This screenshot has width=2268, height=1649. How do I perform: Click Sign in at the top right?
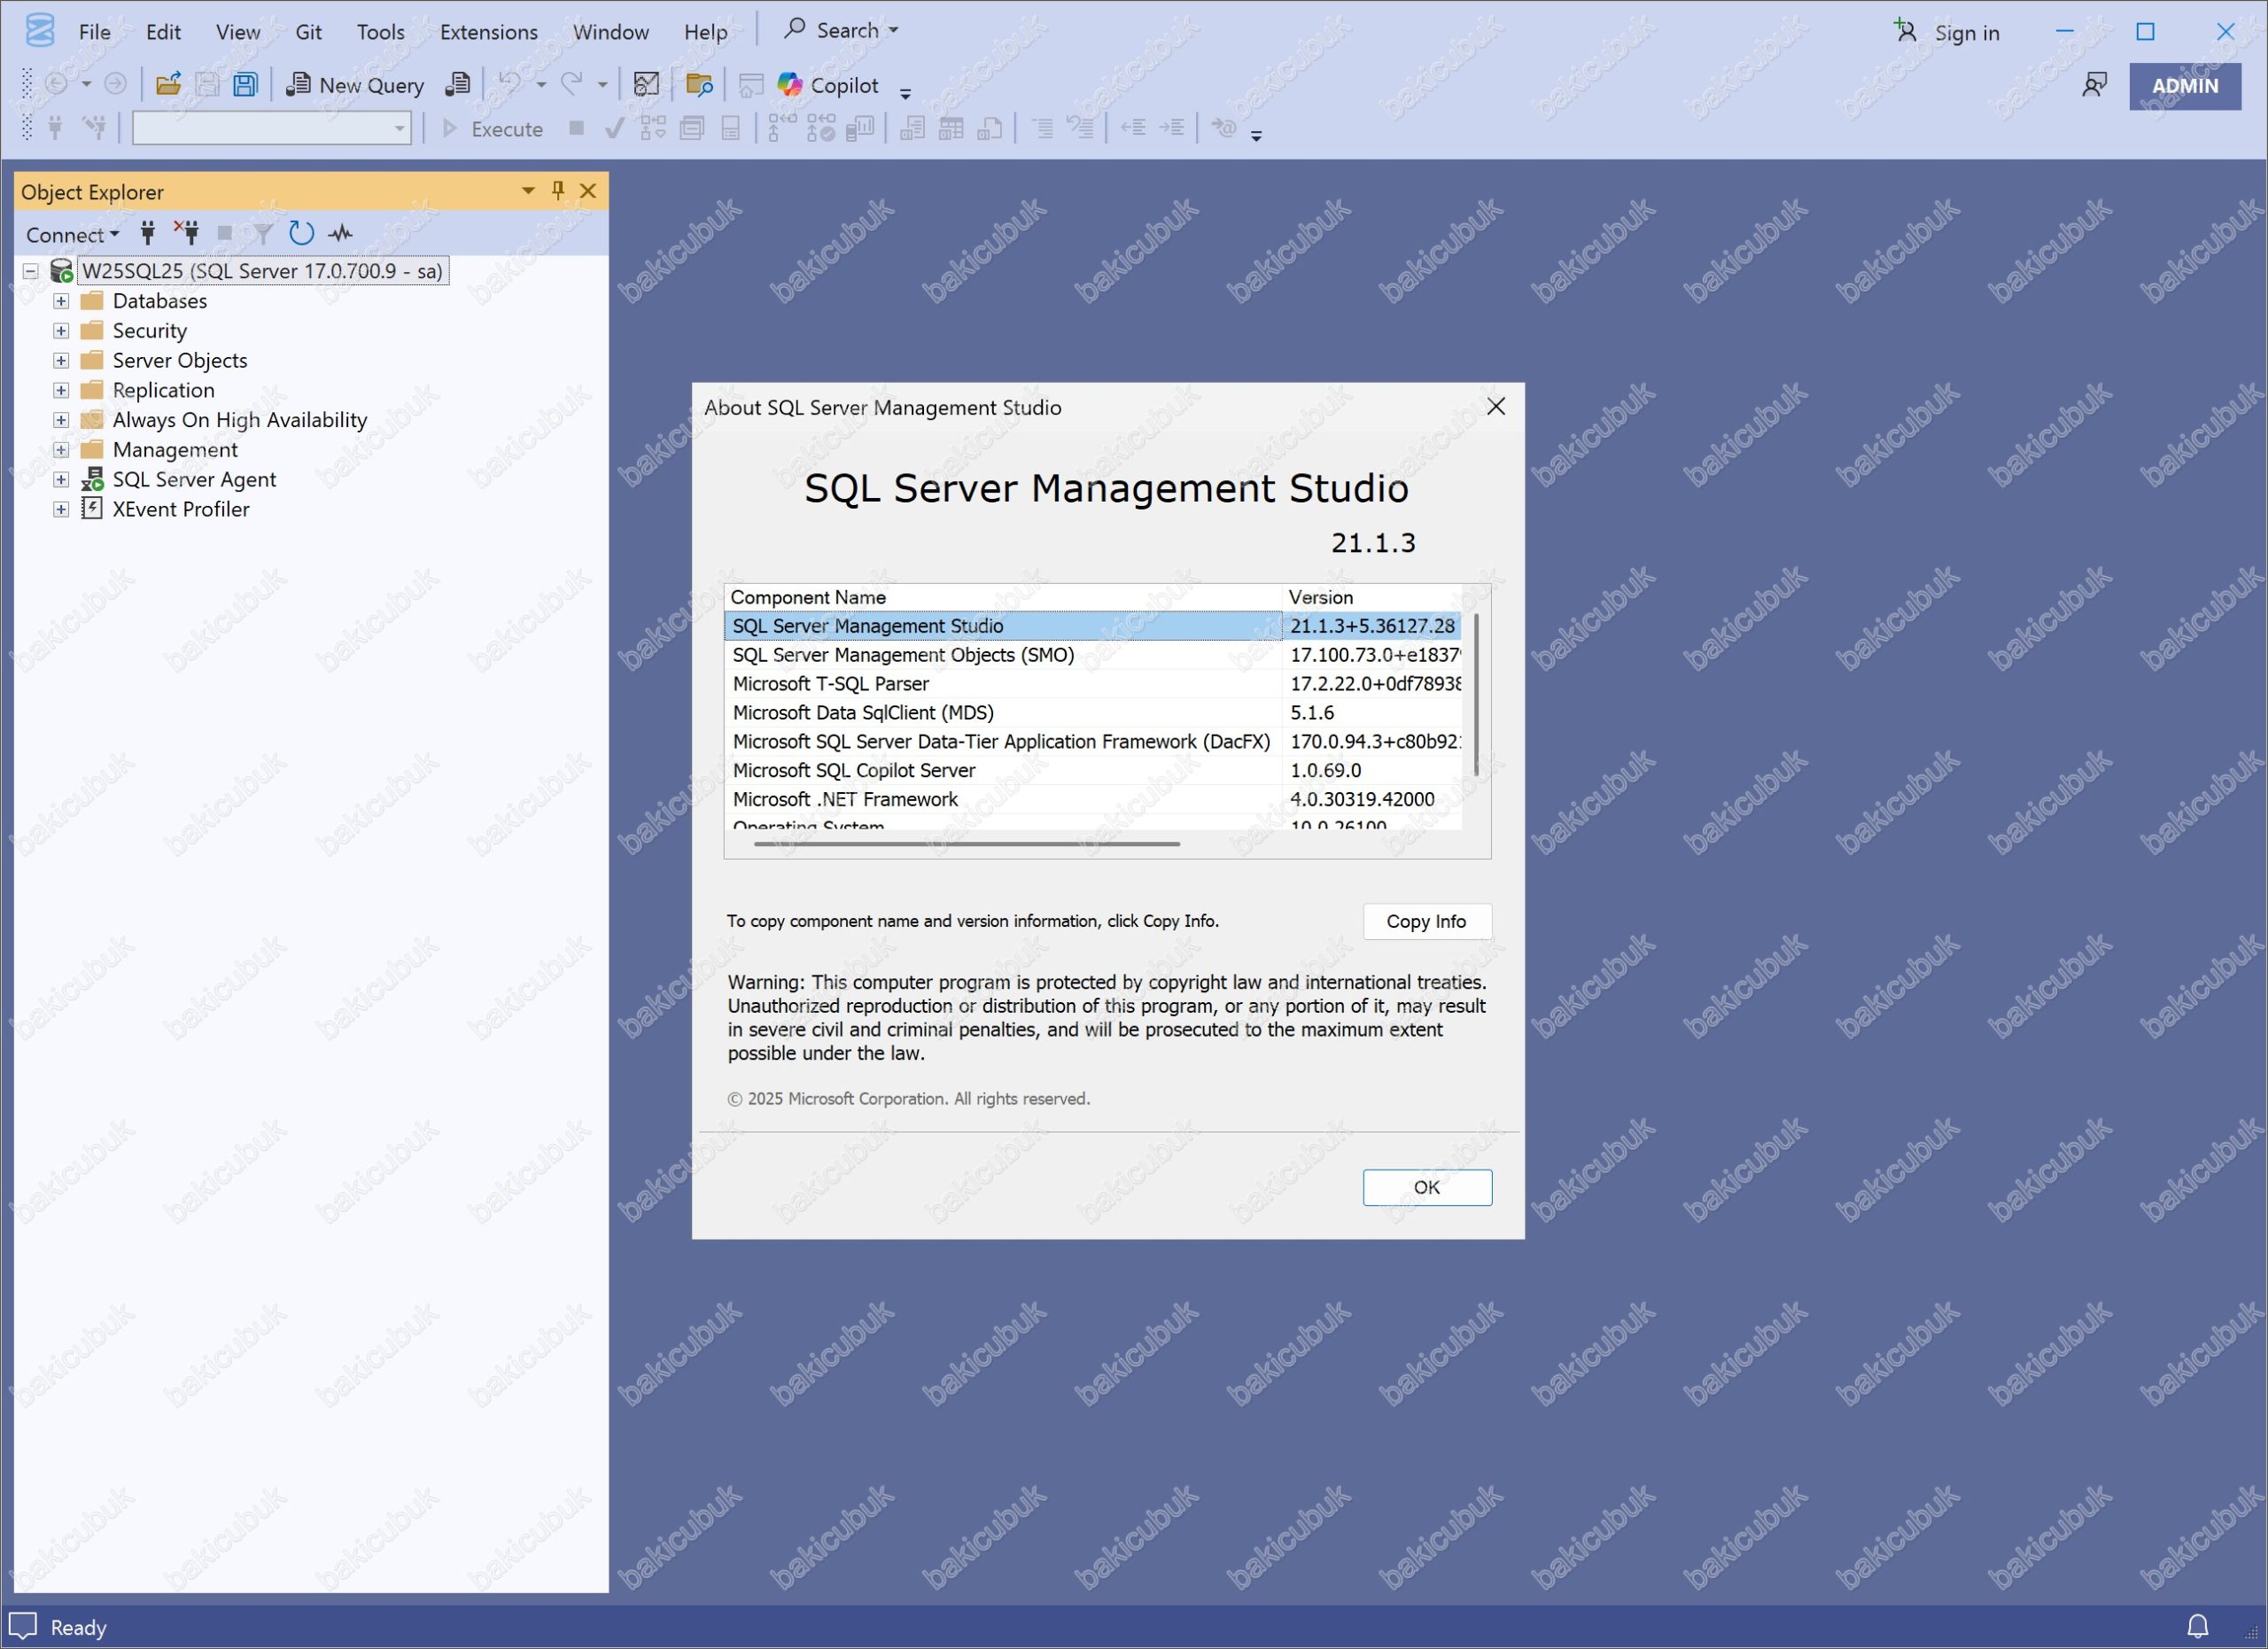click(x=1947, y=32)
